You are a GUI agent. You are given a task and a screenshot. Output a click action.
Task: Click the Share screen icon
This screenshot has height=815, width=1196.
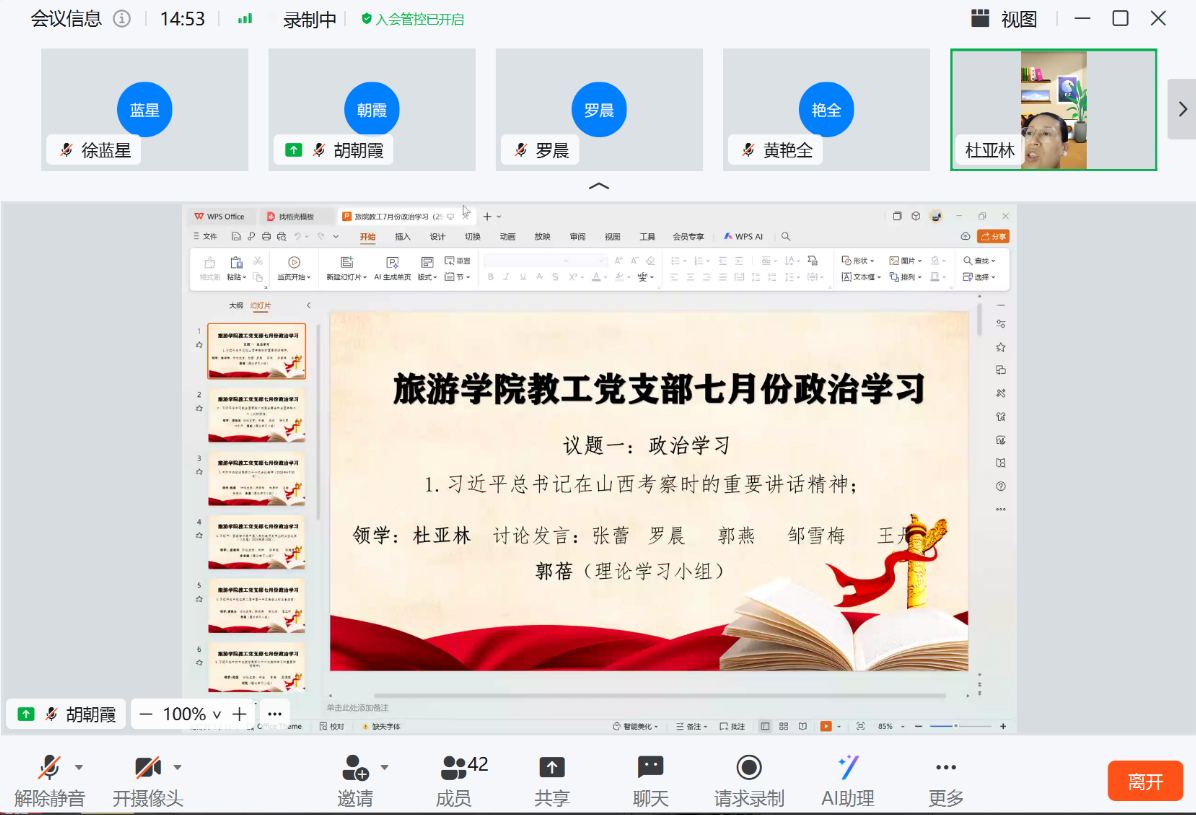551,768
